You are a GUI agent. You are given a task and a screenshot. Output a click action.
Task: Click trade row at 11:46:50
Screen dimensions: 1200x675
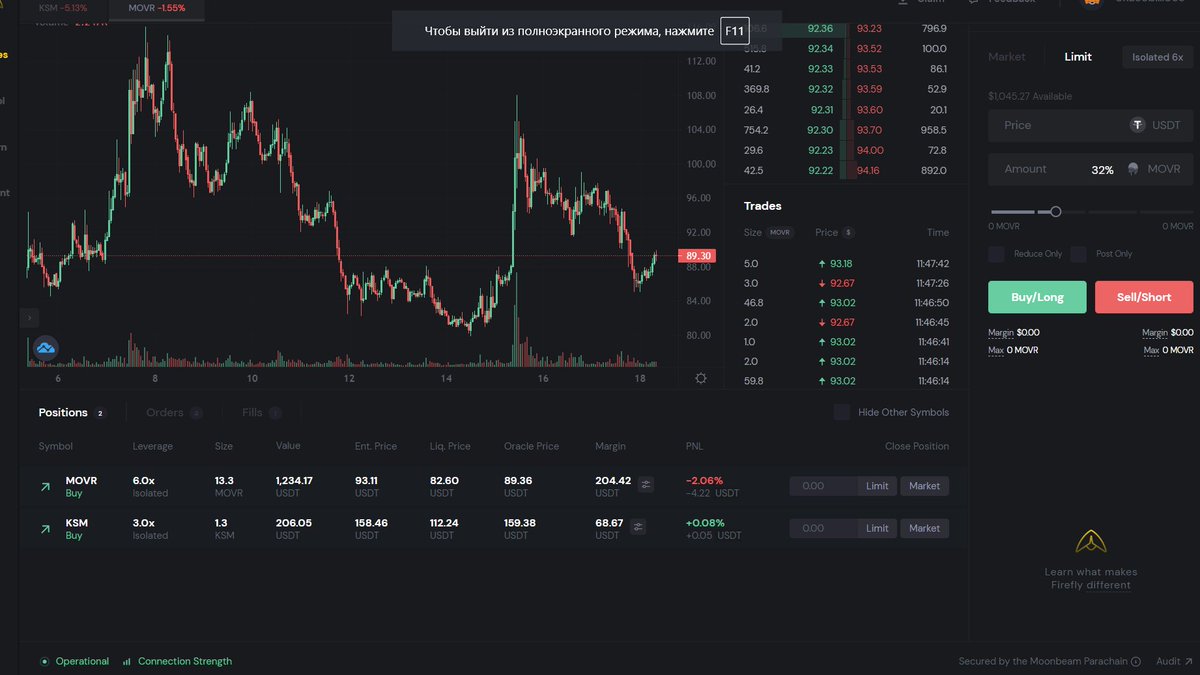pos(846,303)
